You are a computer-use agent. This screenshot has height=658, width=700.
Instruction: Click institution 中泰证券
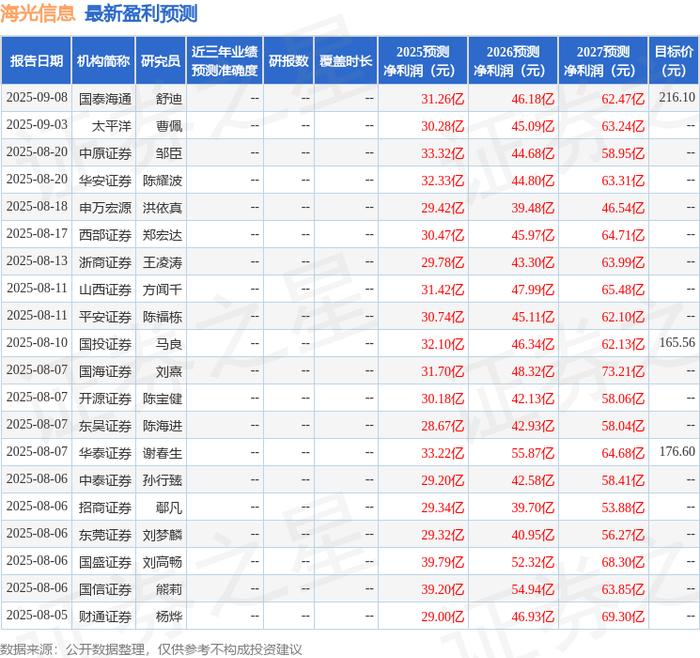coord(105,480)
